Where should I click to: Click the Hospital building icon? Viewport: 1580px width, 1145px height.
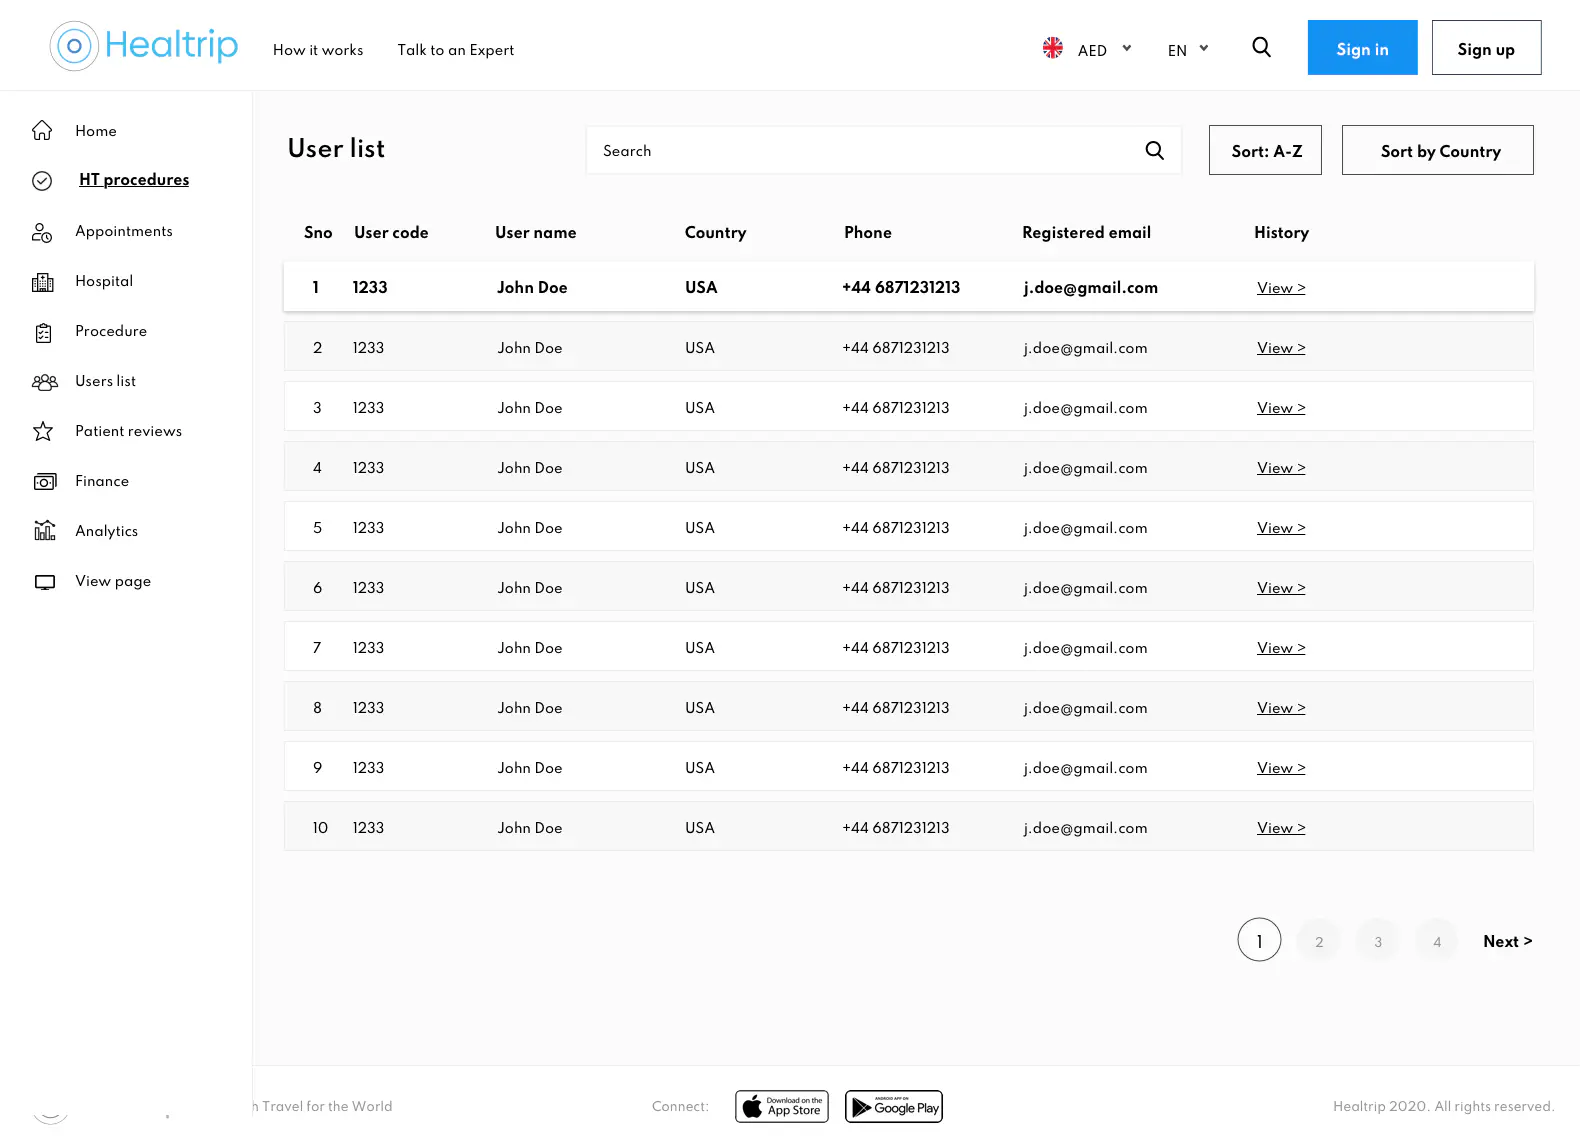(x=43, y=282)
